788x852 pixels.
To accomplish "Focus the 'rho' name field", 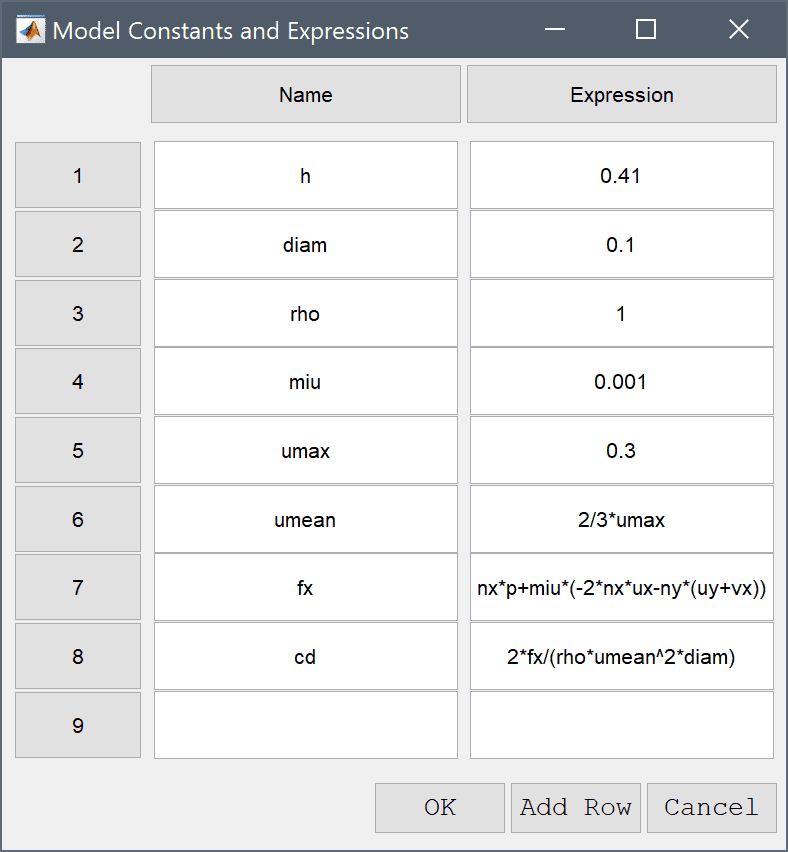I will click(306, 313).
